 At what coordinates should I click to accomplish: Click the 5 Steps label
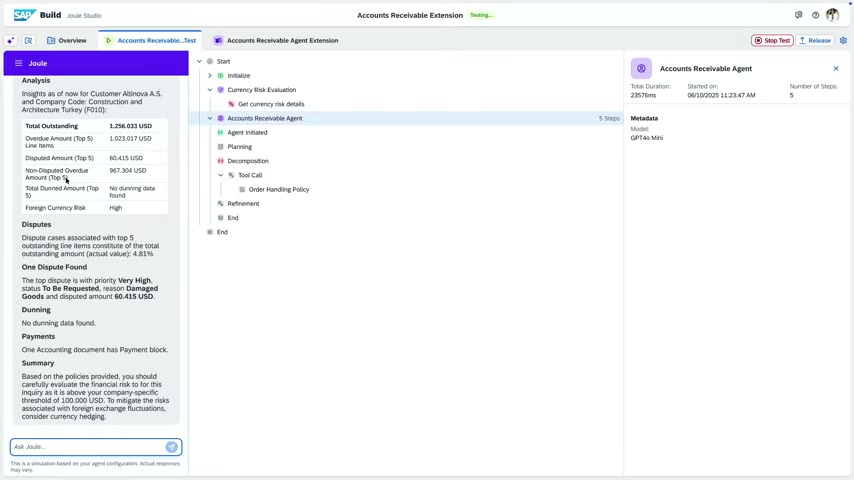pyautogui.click(x=609, y=118)
